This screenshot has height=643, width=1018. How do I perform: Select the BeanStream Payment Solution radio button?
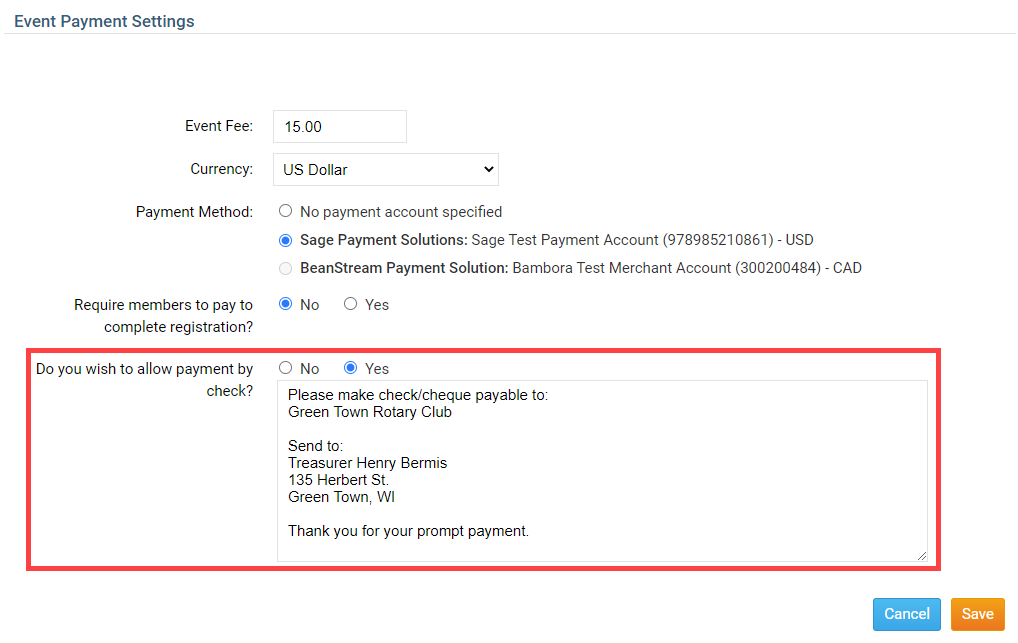[x=286, y=268]
